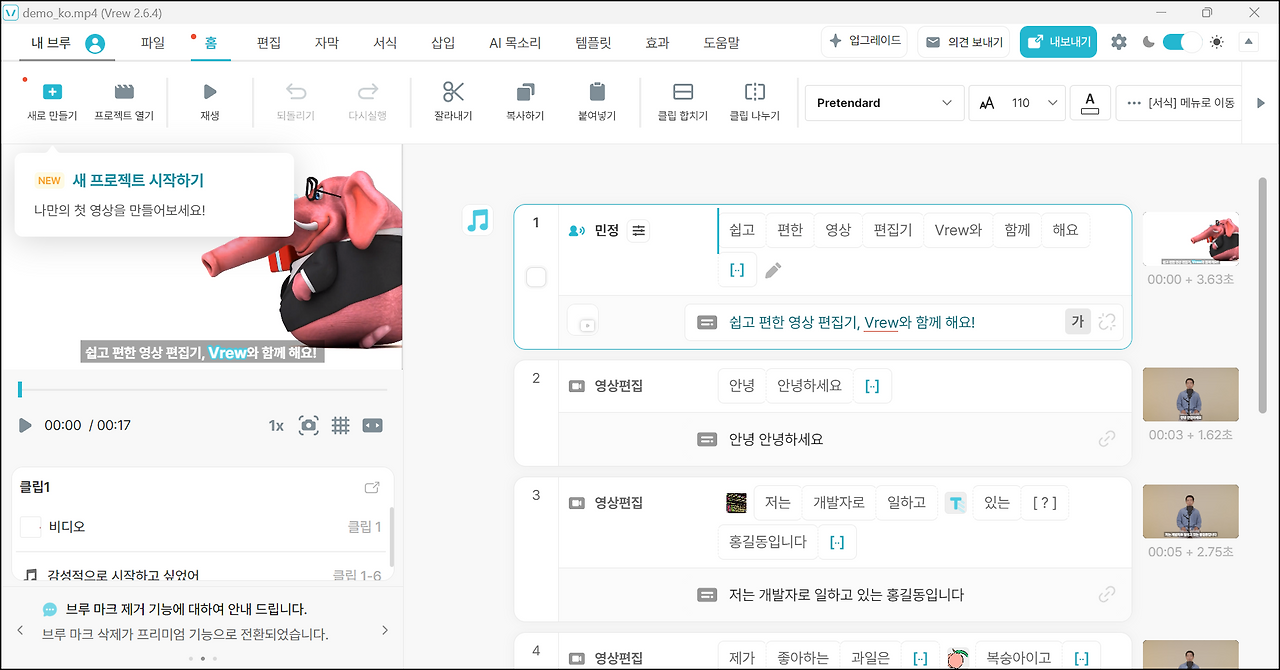
Task: Click the video insert icon in clip 1 caption row
Action: (x=583, y=322)
